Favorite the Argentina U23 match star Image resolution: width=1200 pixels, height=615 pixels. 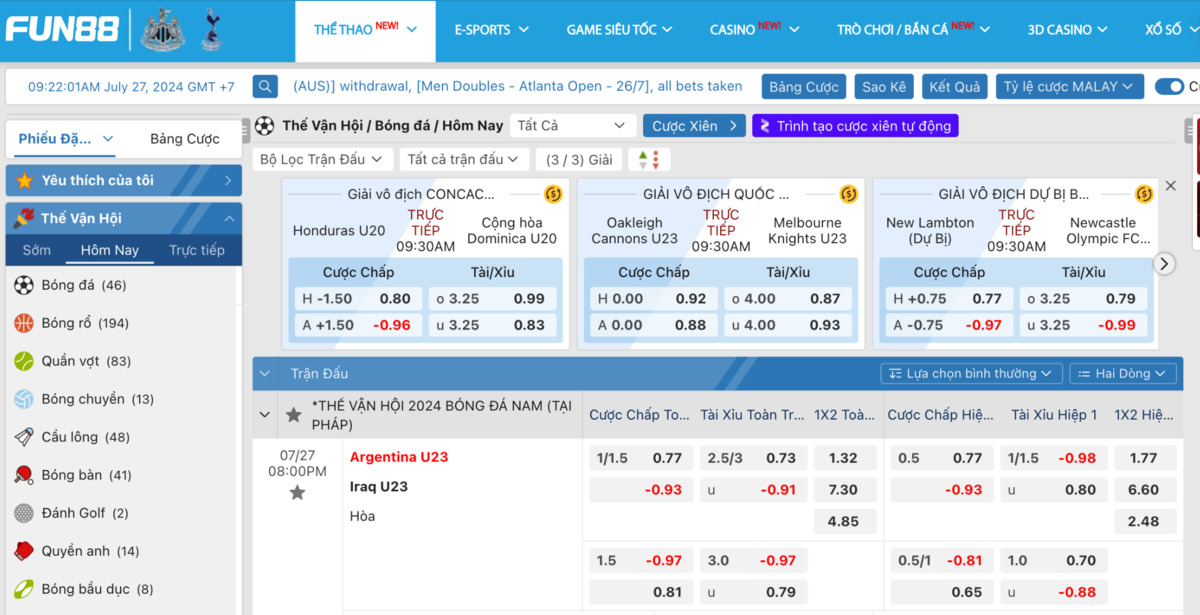click(x=297, y=493)
